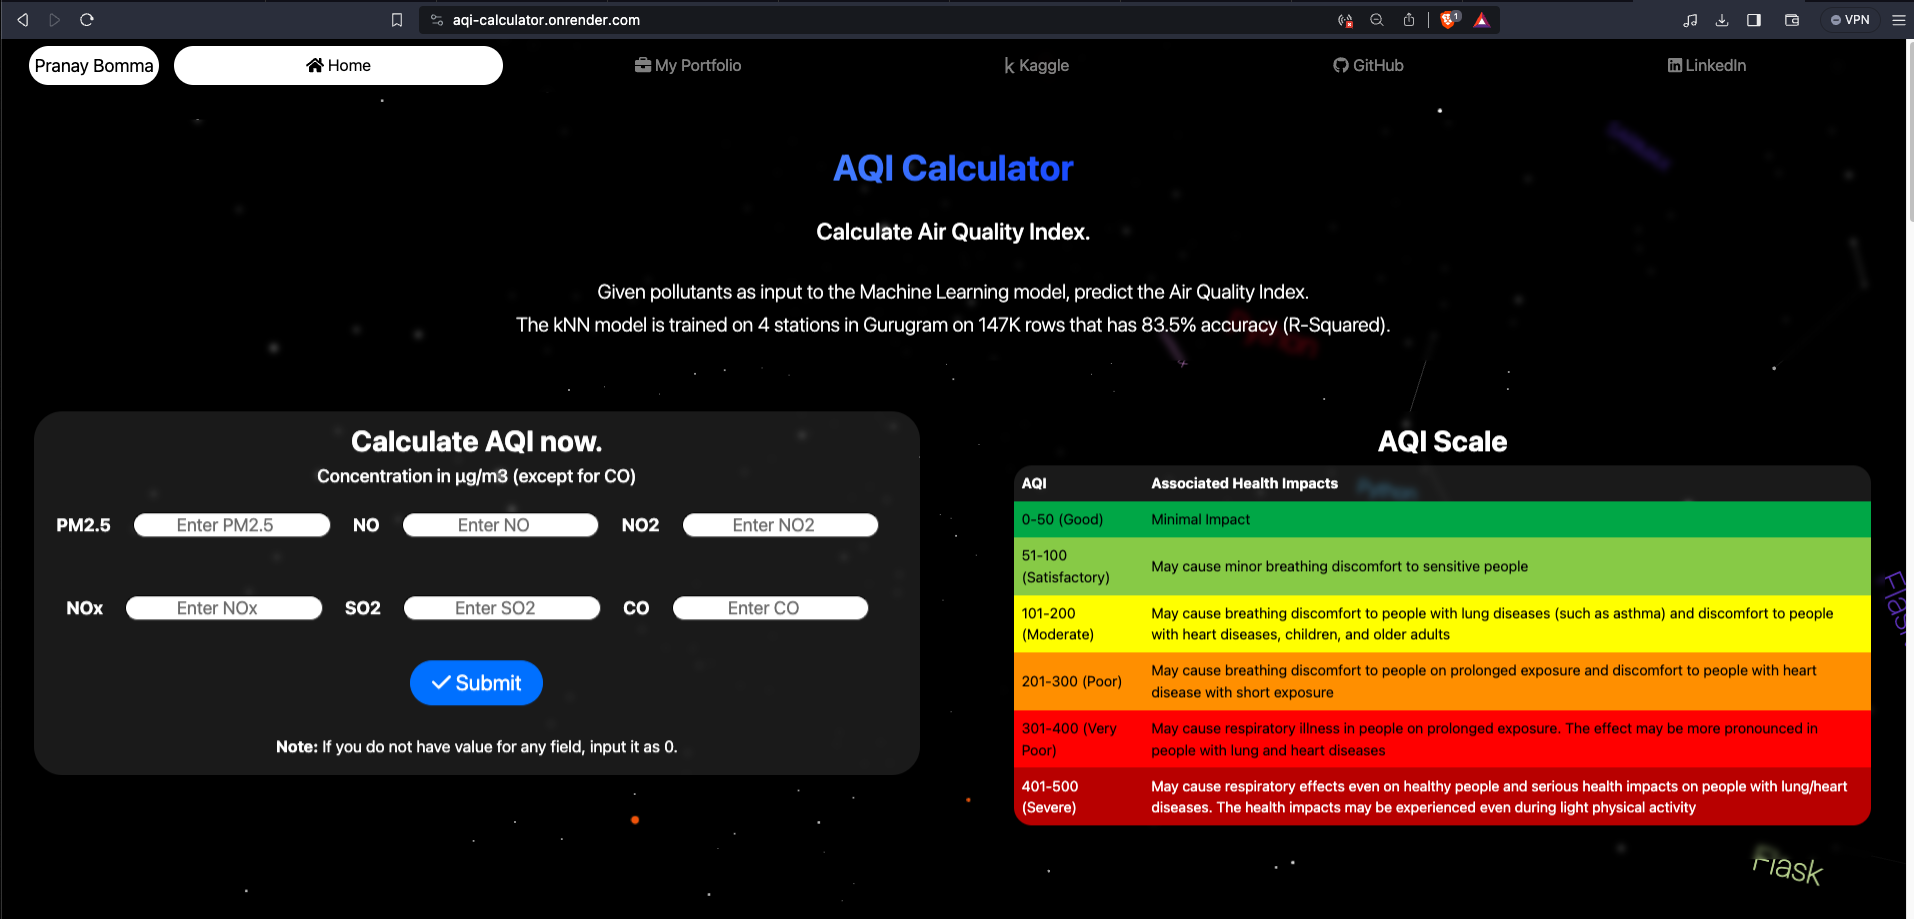Click the bookmark icon beside the URL
1914x919 pixels.
click(x=397, y=20)
